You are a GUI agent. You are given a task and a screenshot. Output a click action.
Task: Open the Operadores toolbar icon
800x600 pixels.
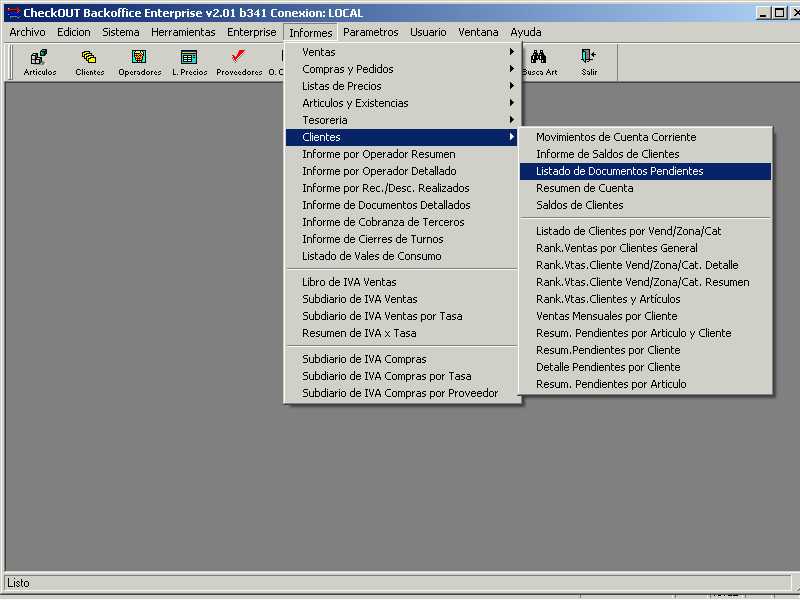tap(139, 62)
